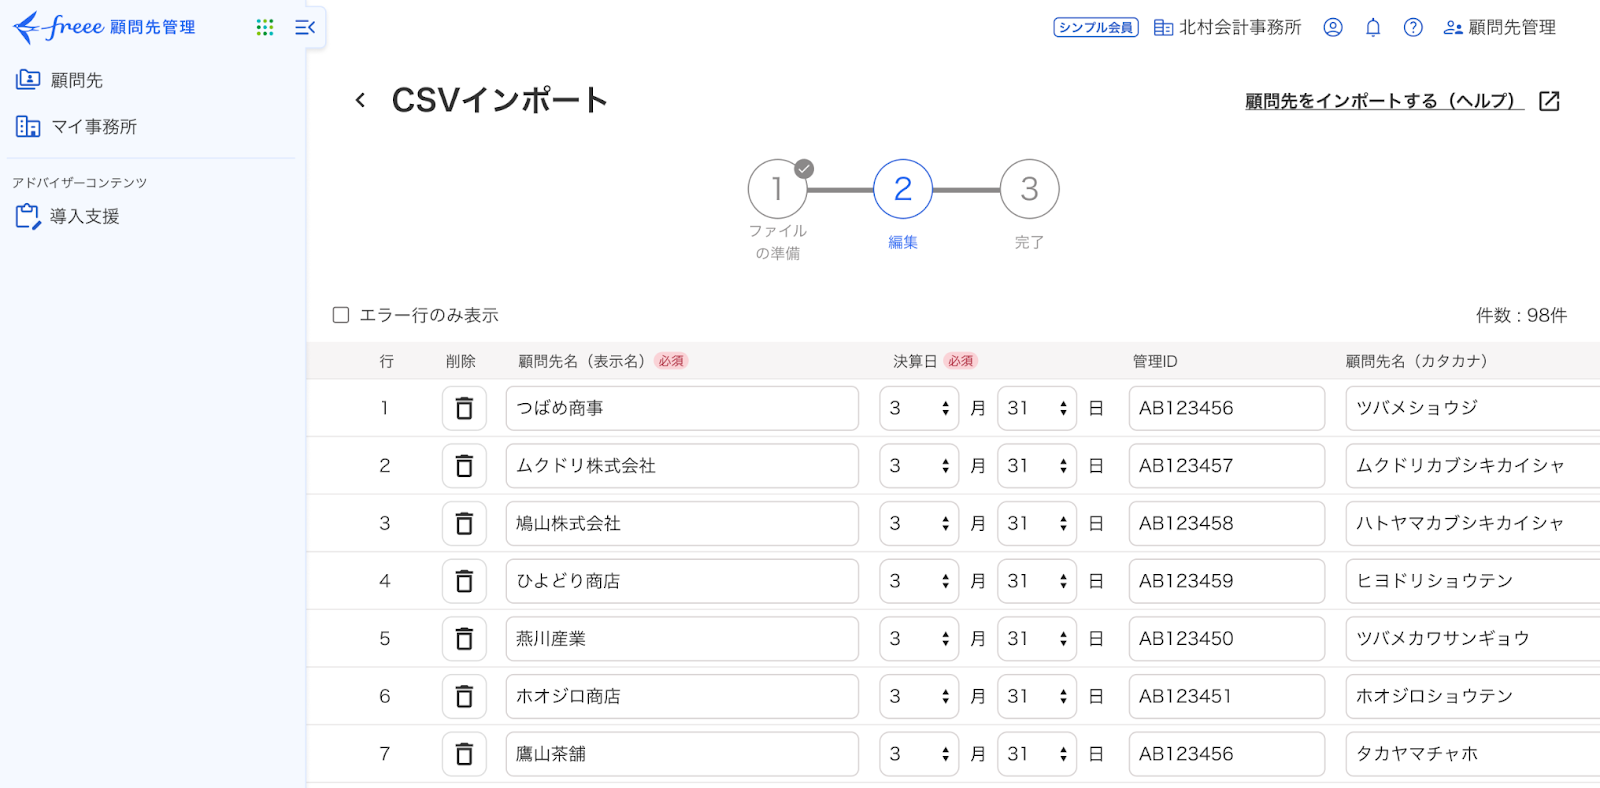The width and height of the screenshot is (1600, 788).
Task: Open day dropdown for ホオジロ商店 row
Action: click(1037, 696)
